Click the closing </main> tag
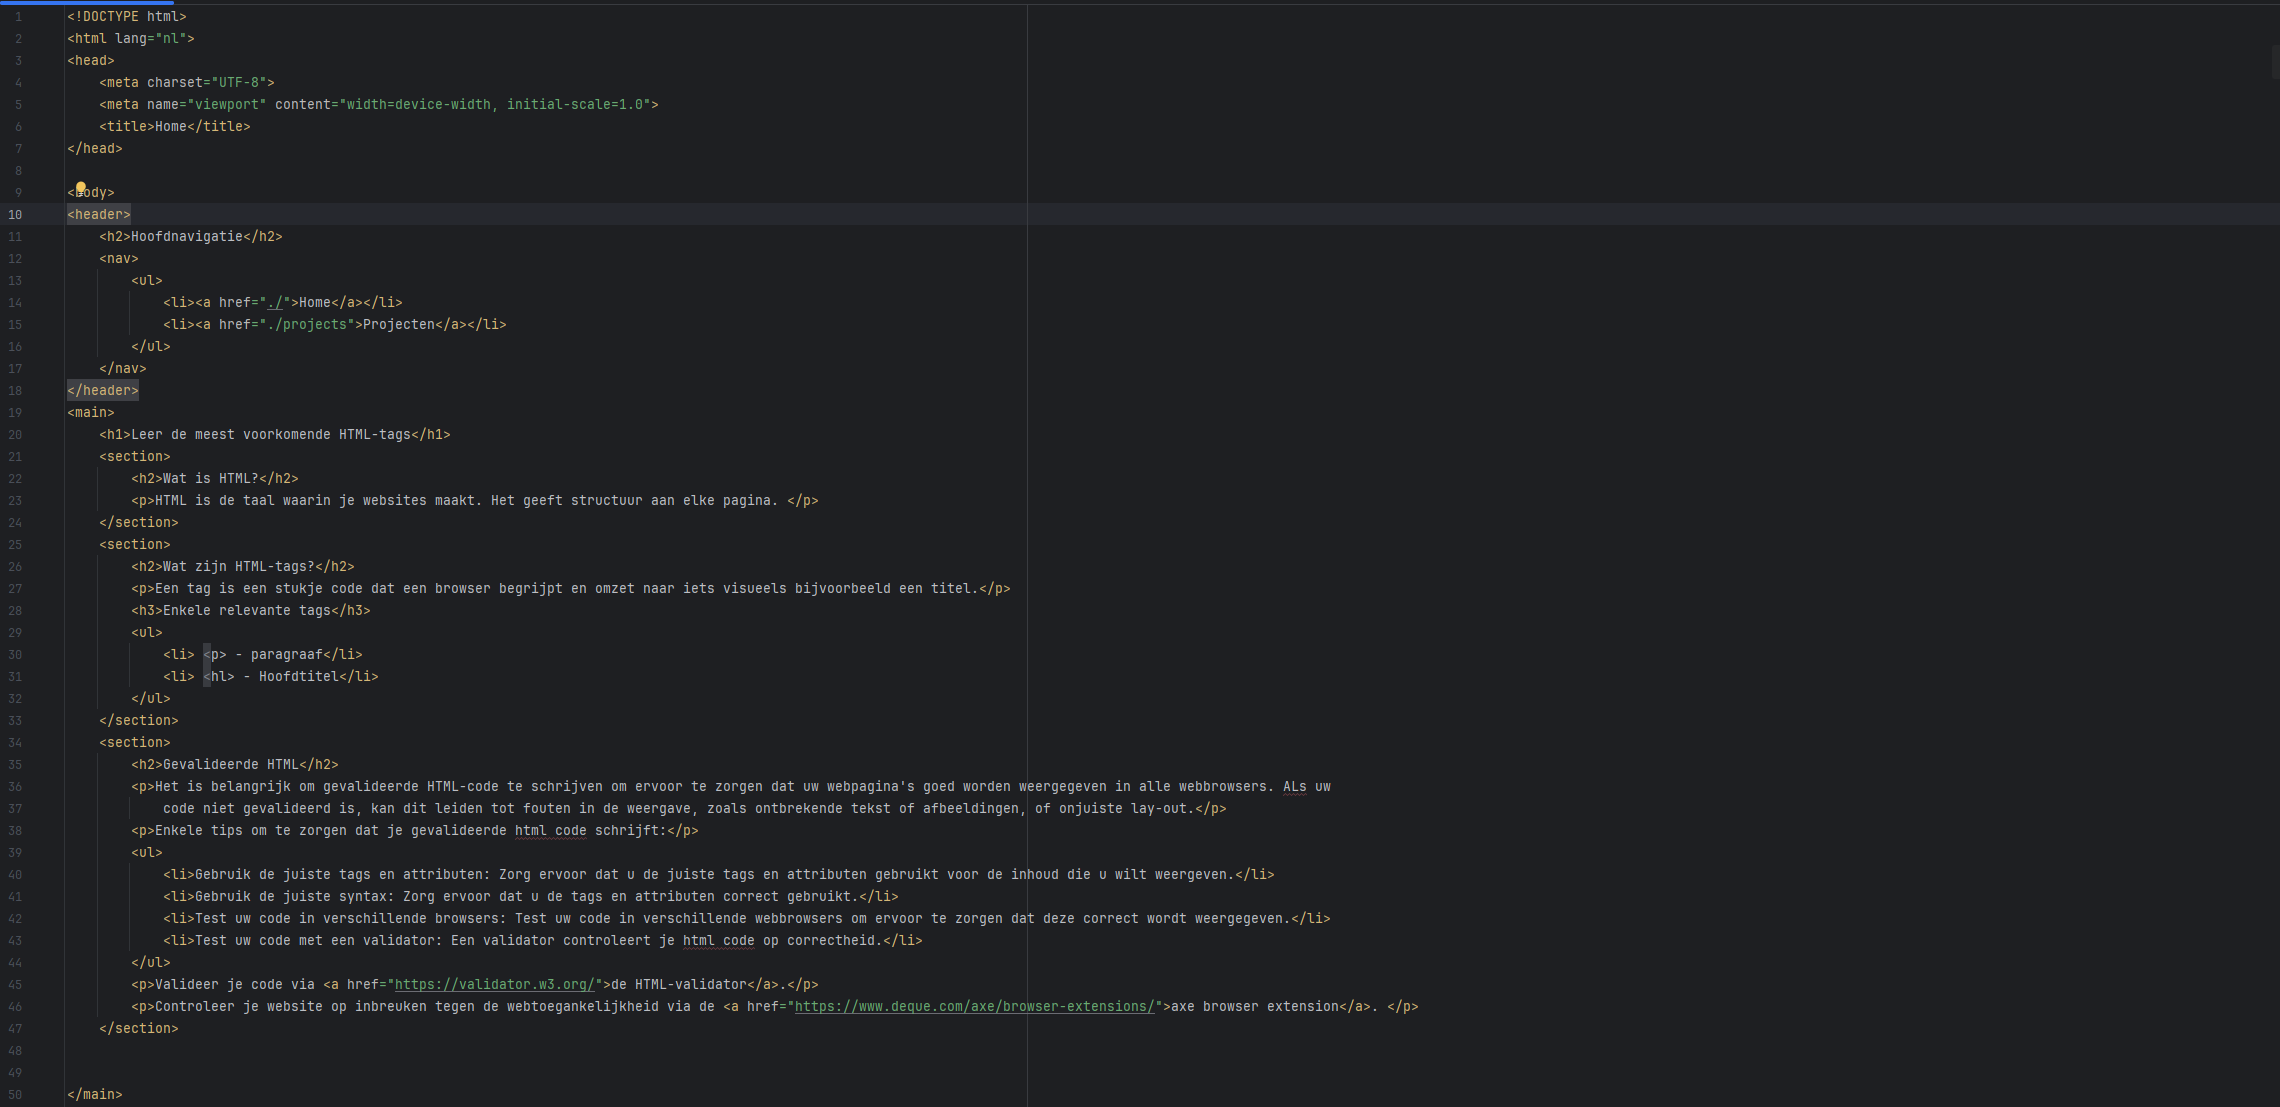The width and height of the screenshot is (2280, 1107). pyautogui.click(x=95, y=1095)
